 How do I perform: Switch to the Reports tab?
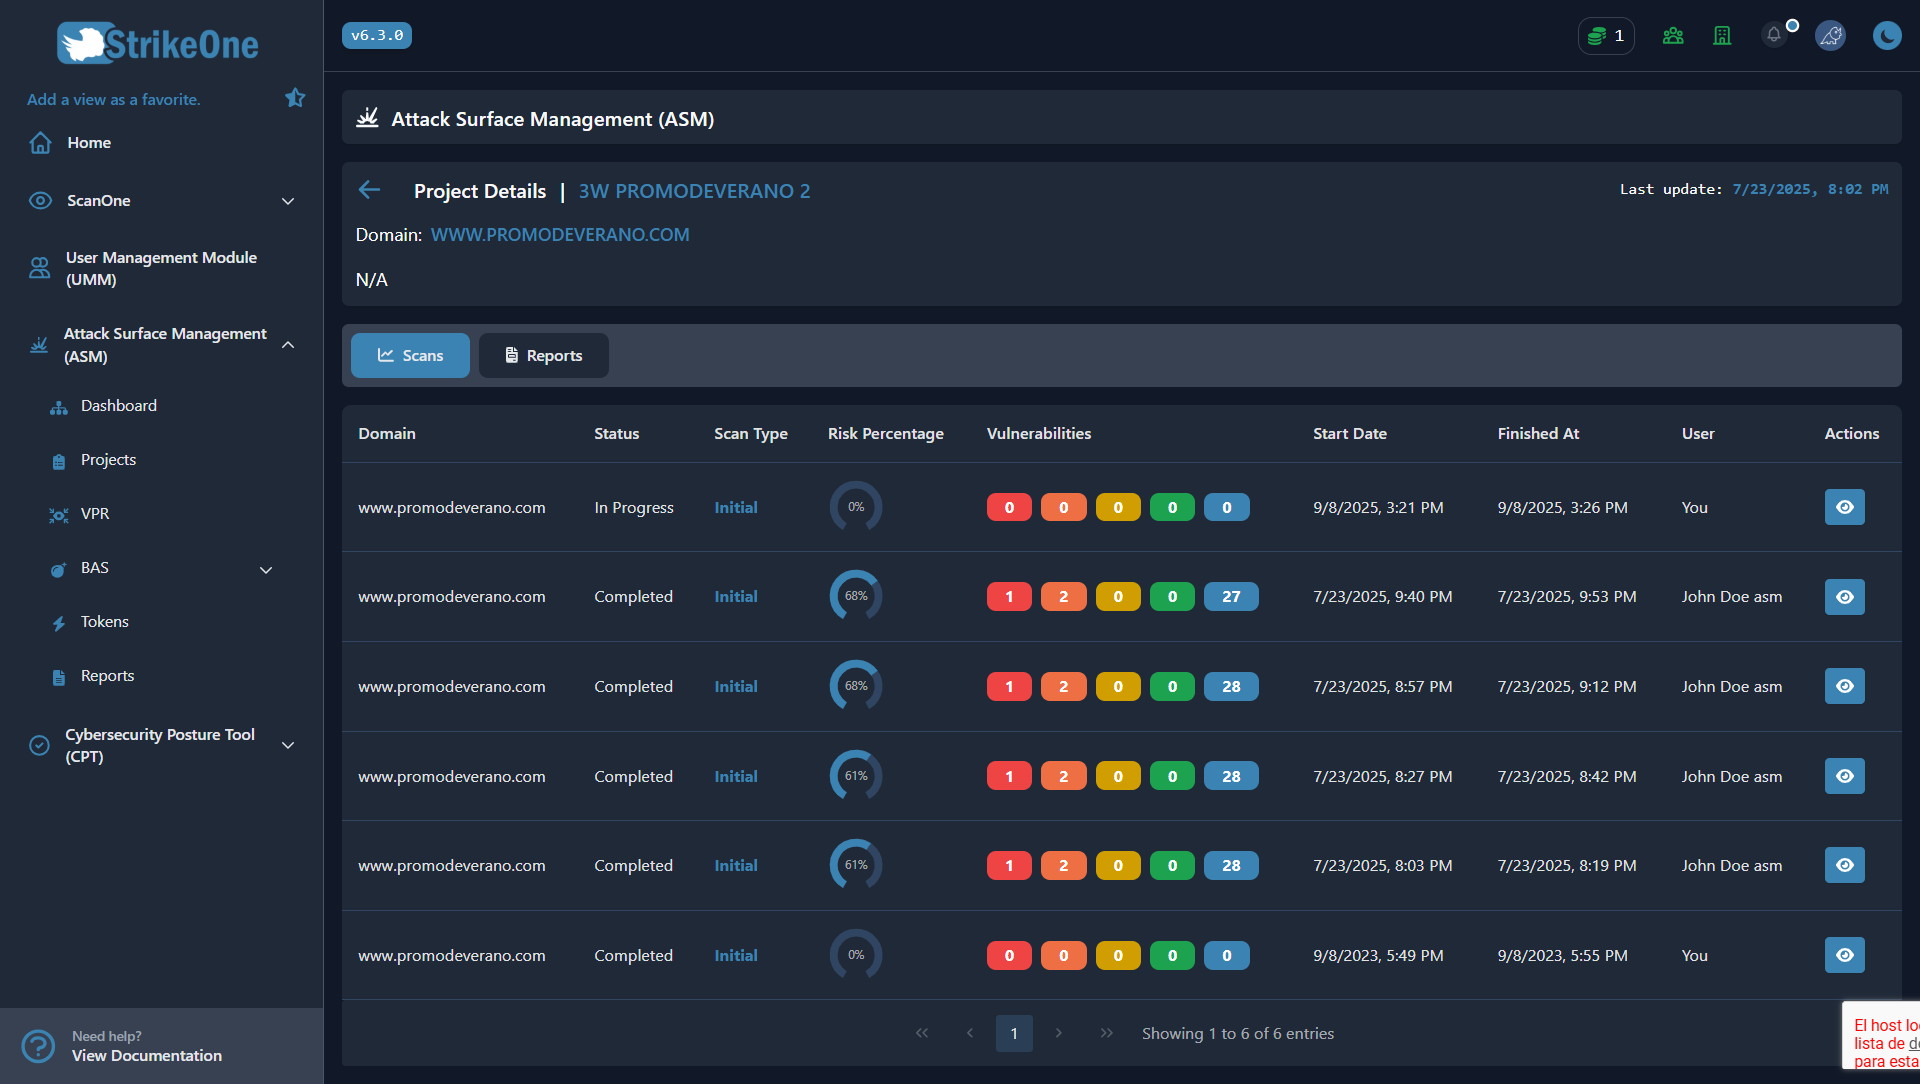pyautogui.click(x=543, y=355)
